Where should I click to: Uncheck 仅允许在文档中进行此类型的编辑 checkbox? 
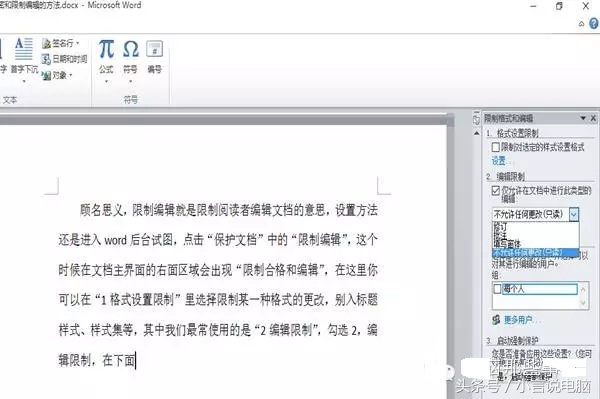coord(496,190)
